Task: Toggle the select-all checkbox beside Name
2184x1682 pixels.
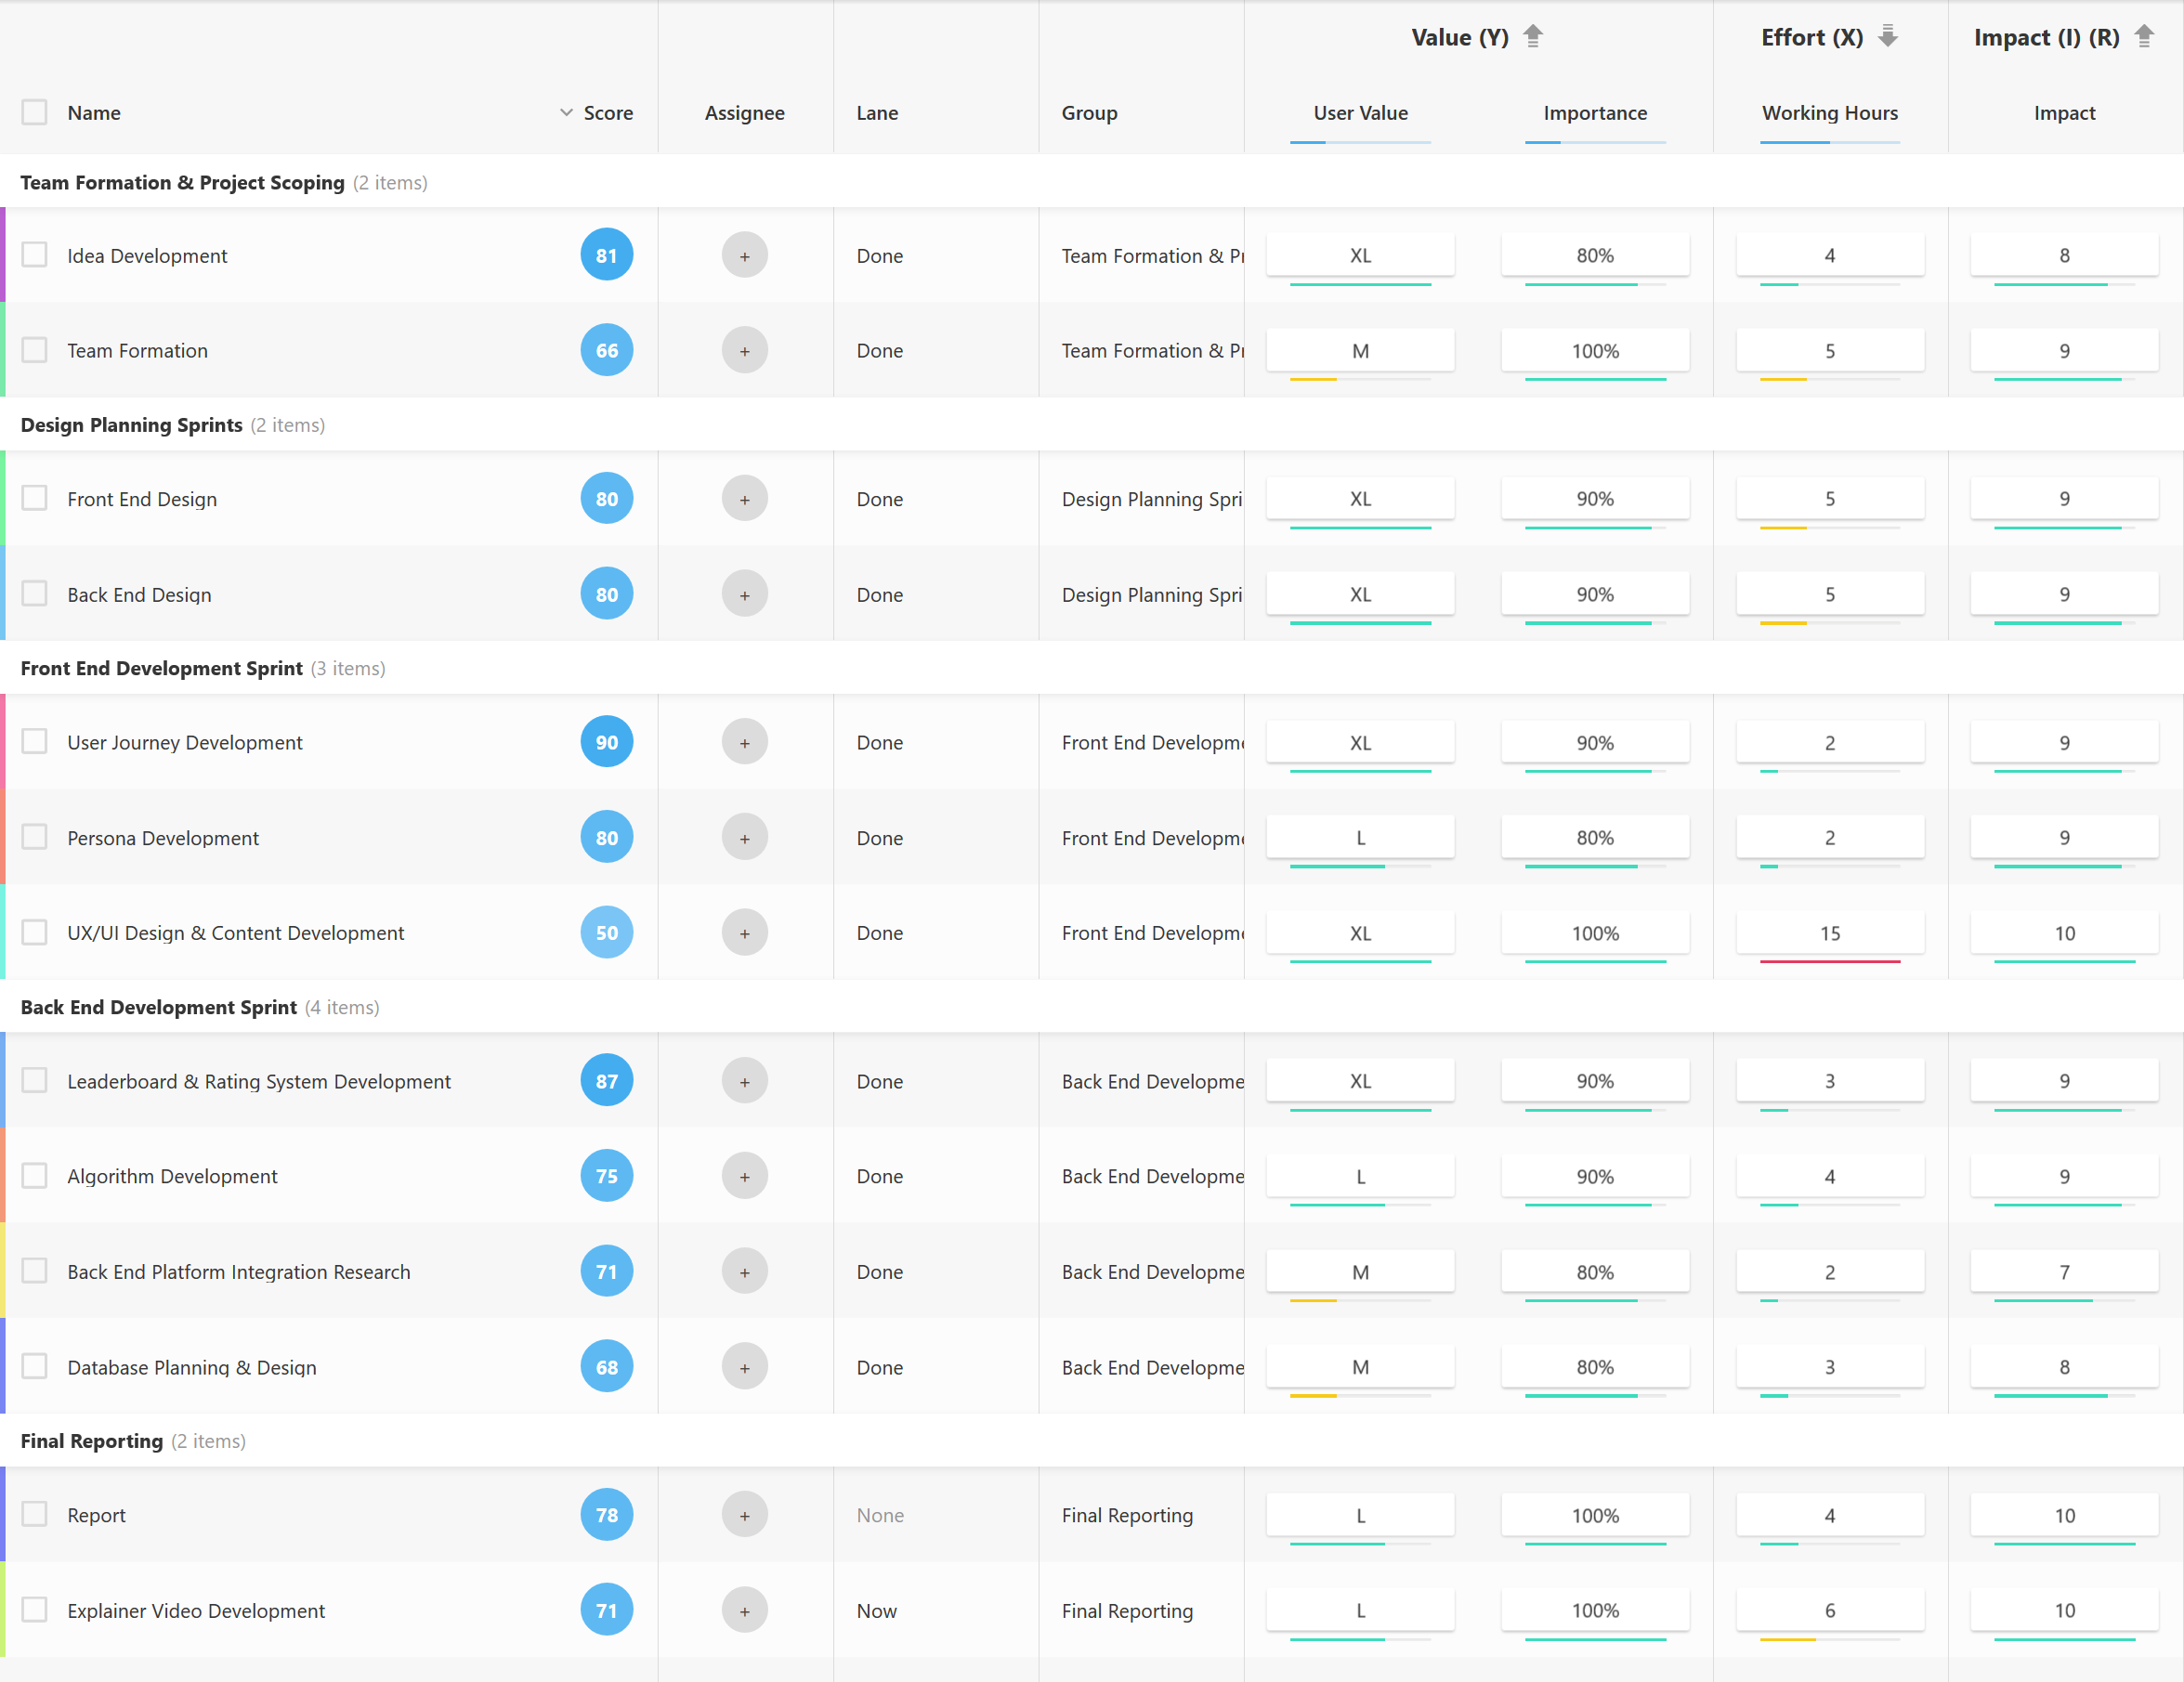Action: [x=35, y=112]
